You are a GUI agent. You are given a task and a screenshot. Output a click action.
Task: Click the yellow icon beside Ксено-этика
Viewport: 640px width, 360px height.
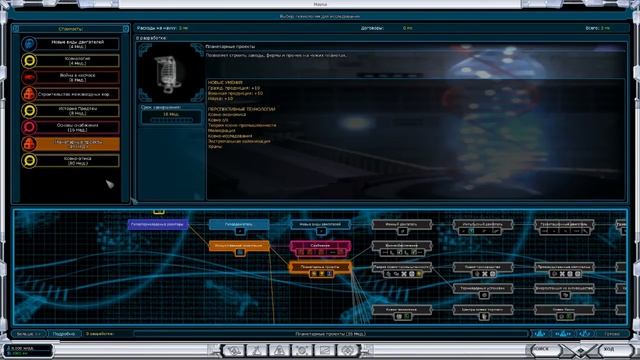[29, 160]
